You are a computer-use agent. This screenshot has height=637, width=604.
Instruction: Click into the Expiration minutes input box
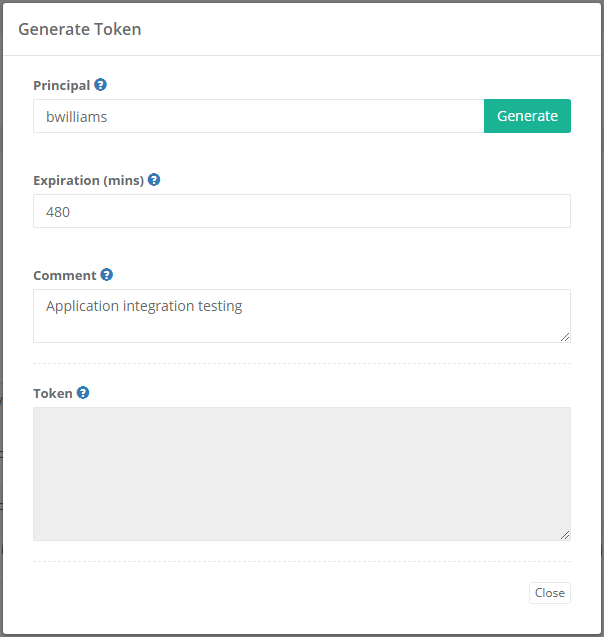coord(301,211)
